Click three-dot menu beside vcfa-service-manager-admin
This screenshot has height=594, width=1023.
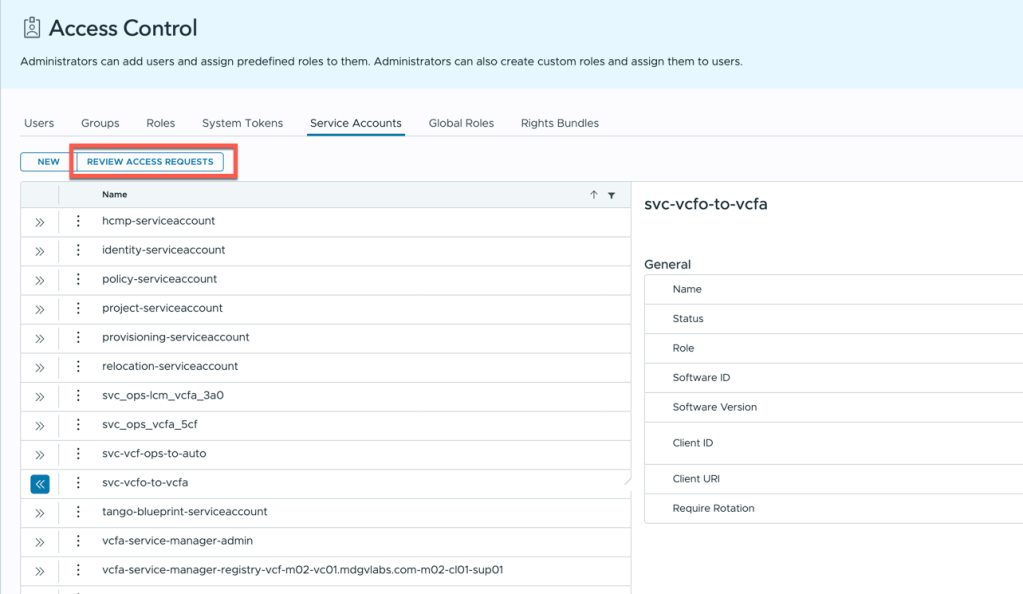(x=78, y=541)
